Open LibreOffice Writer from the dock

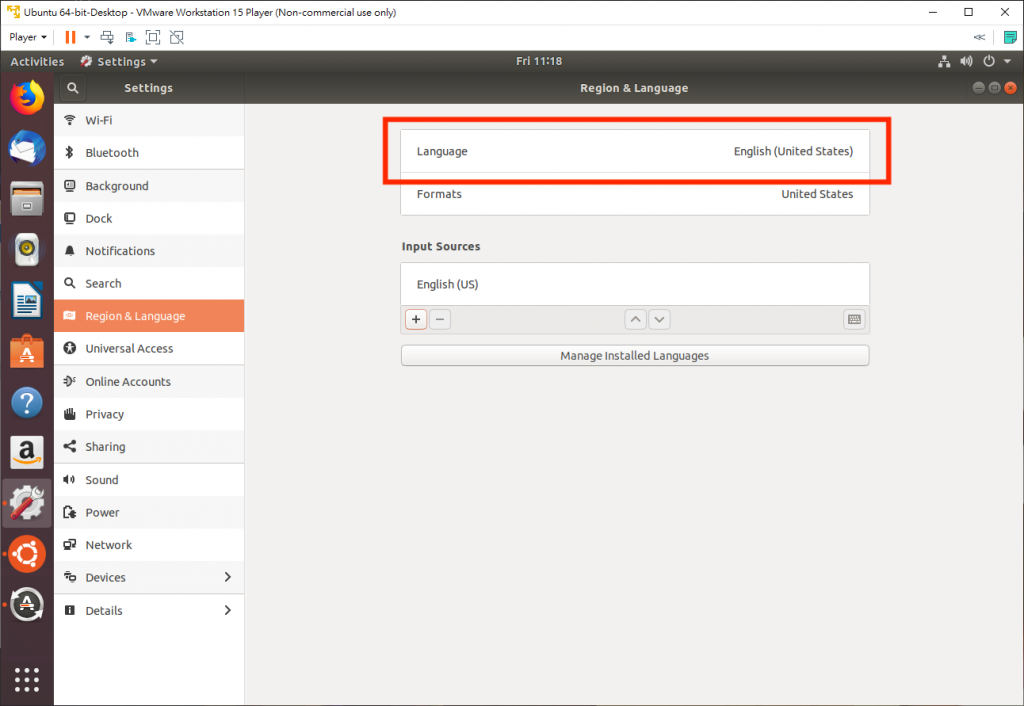tap(27, 300)
